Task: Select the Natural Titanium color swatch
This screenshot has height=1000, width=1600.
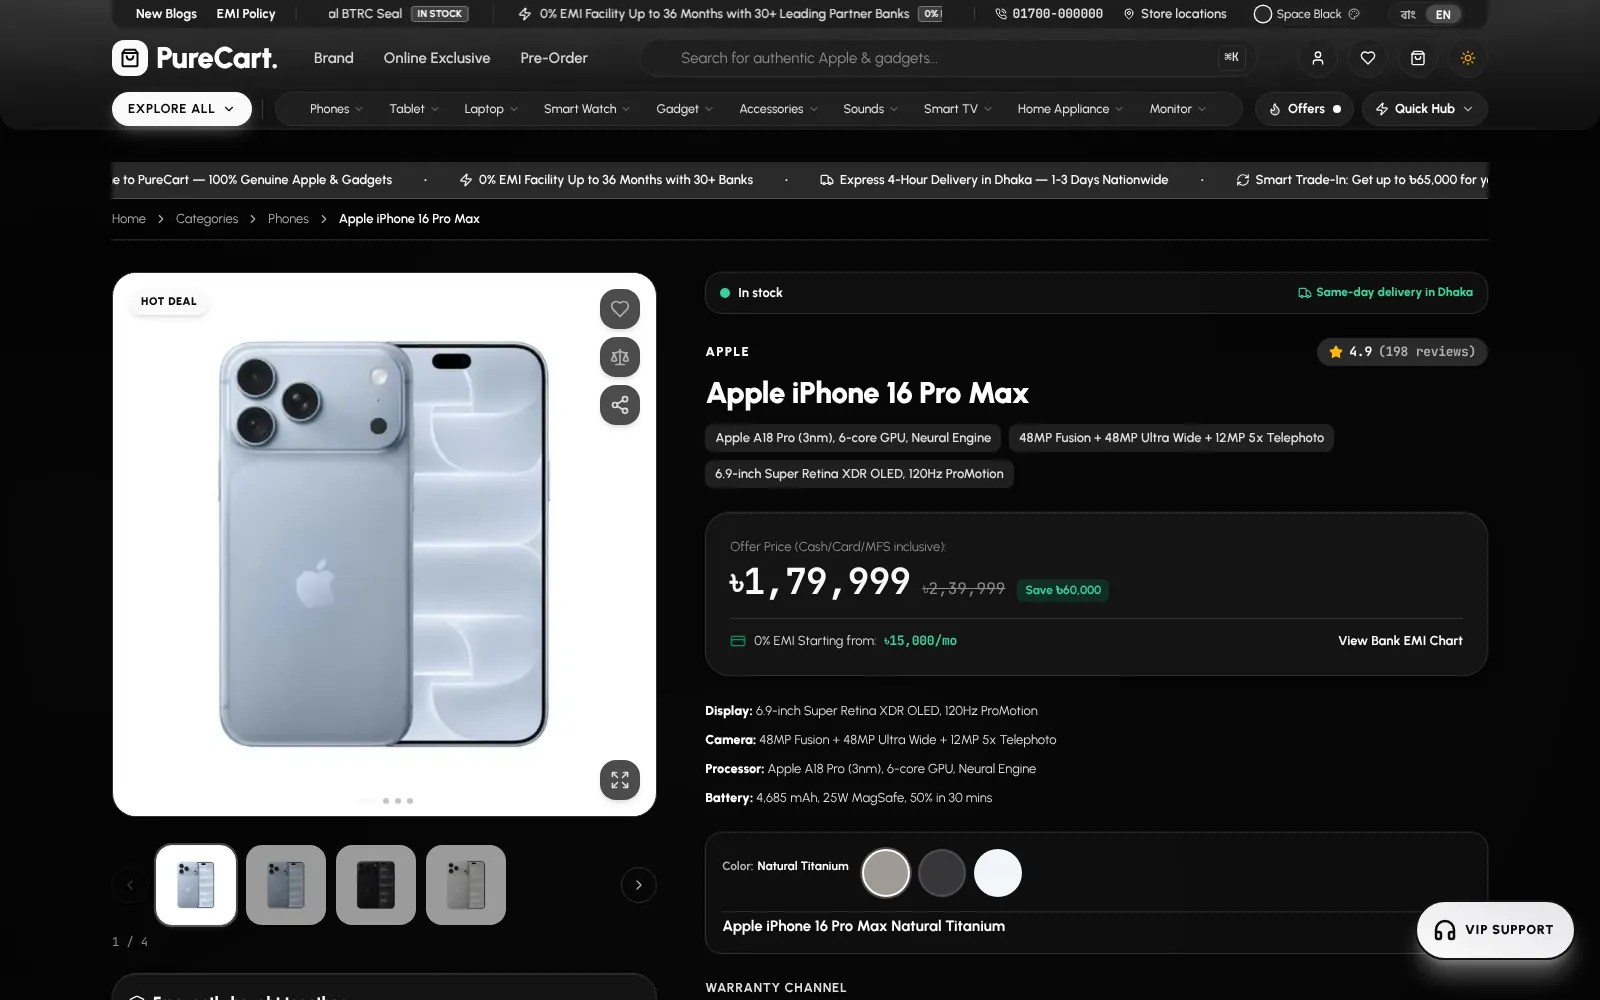Action: [x=886, y=873]
